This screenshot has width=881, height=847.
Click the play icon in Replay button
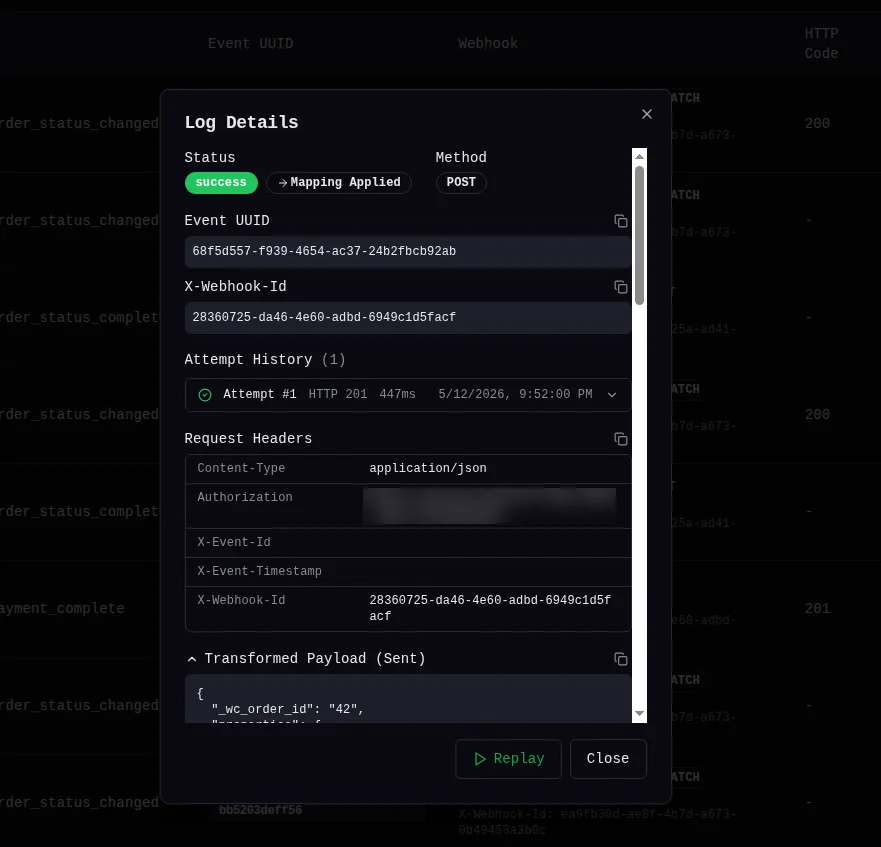click(x=480, y=759)
